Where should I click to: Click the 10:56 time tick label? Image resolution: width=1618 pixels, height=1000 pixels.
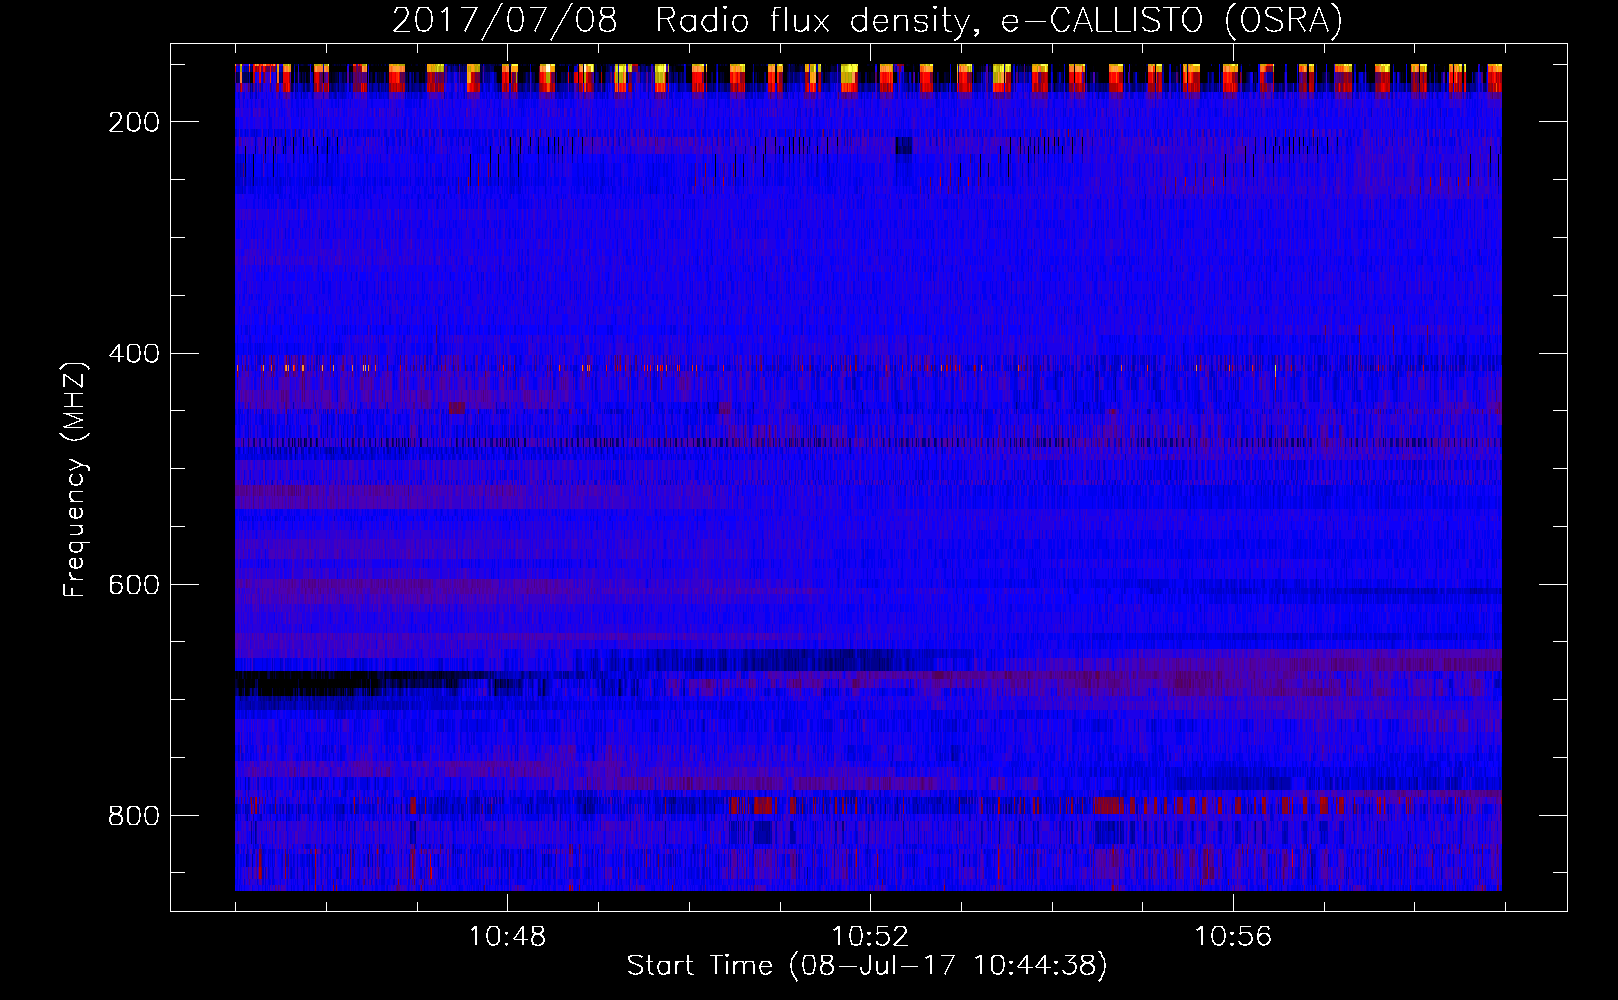click(1233, 937)
